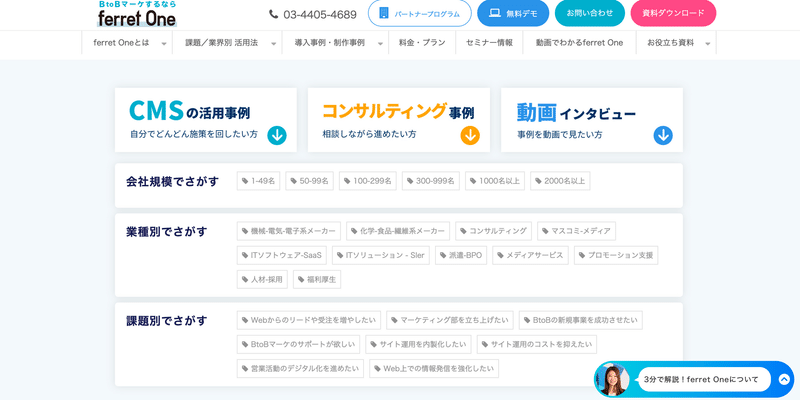Open the コンサルティング事例 card
Image resolution: width=800 pixels, height=400 pixels.
tap(398, 120)
